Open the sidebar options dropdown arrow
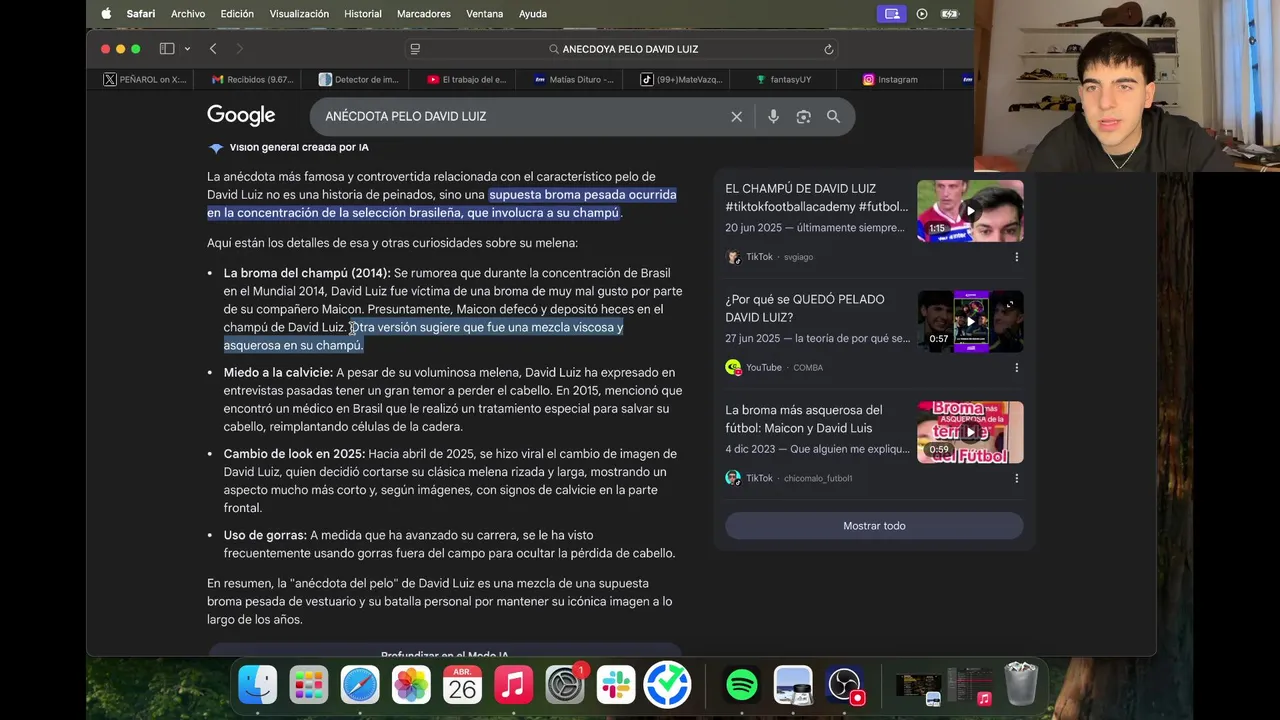This screenshot has height=720, width=1280. tap(187, 49)
